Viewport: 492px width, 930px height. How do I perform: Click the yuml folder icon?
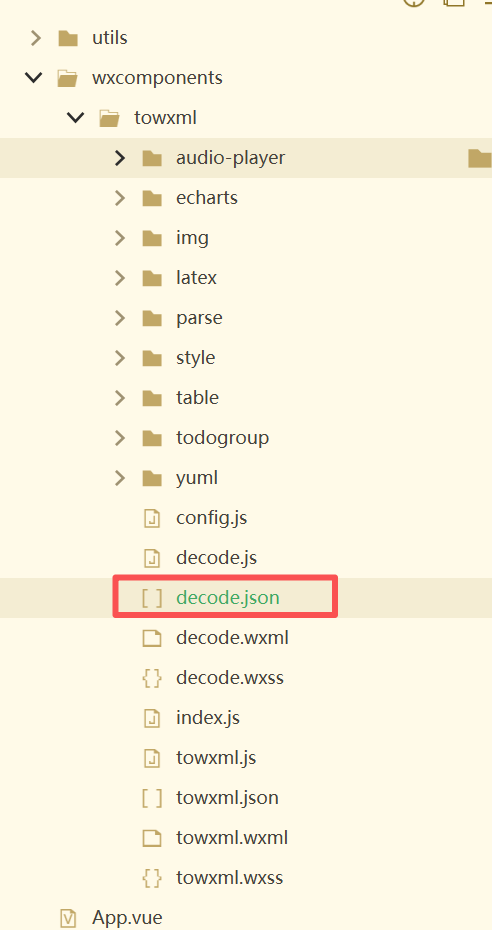point(152,477)
